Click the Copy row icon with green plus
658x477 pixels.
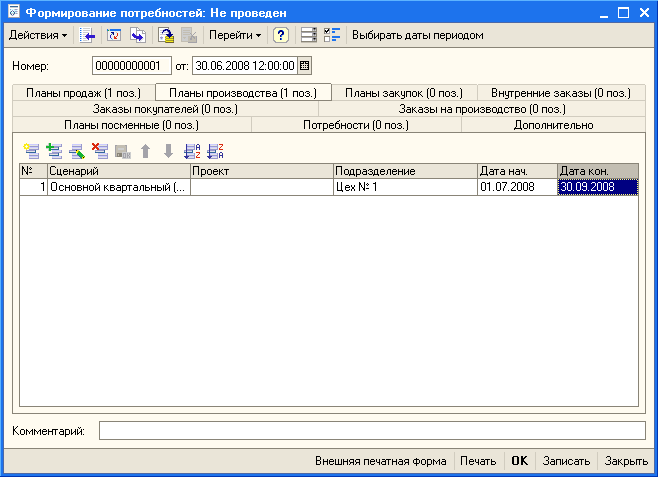pos(54,151)
